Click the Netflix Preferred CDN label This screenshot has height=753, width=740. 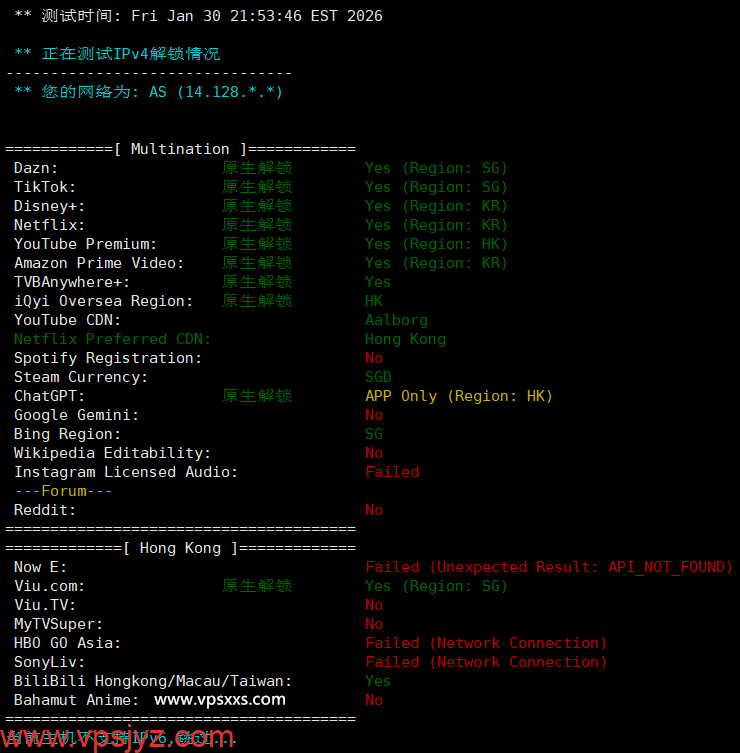[x=112, y=339]
